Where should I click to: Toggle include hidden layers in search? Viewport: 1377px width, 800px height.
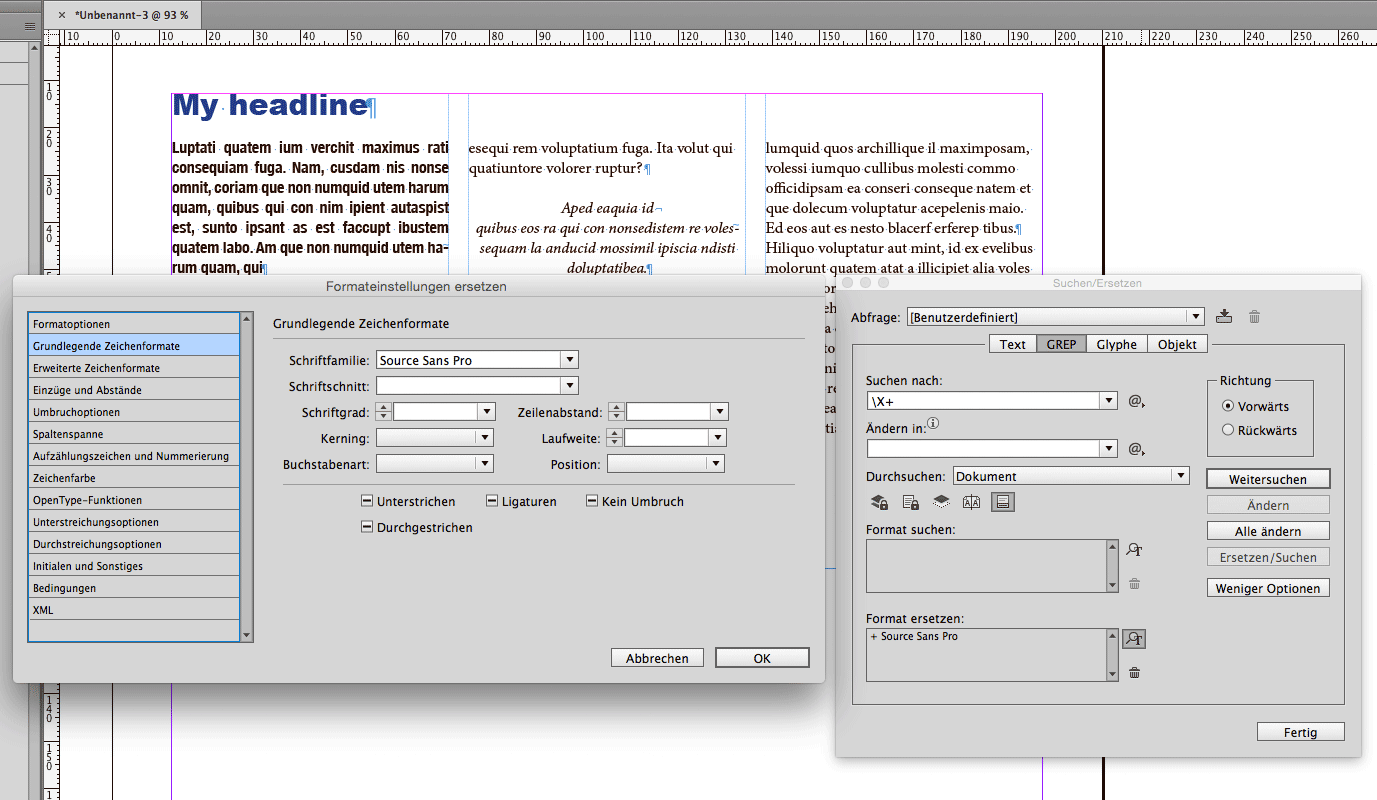941,502
